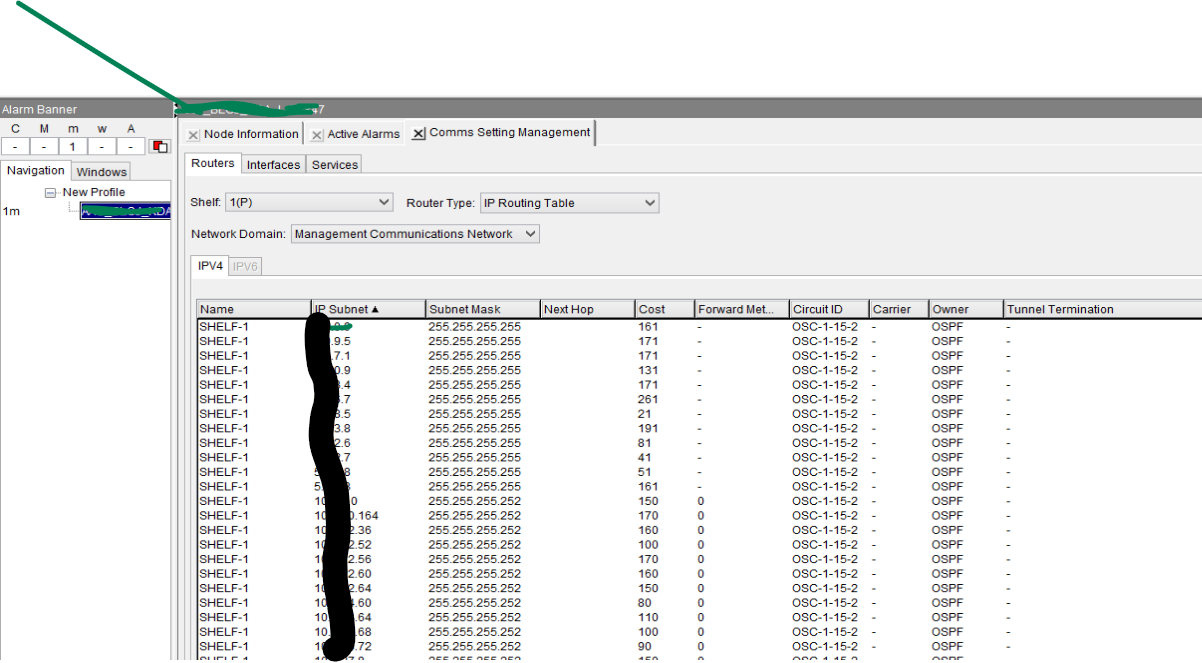The width and height of the screenshot is (1202, 663).
Task: Click the Subnet Mask column header
Action: point(483,309)
